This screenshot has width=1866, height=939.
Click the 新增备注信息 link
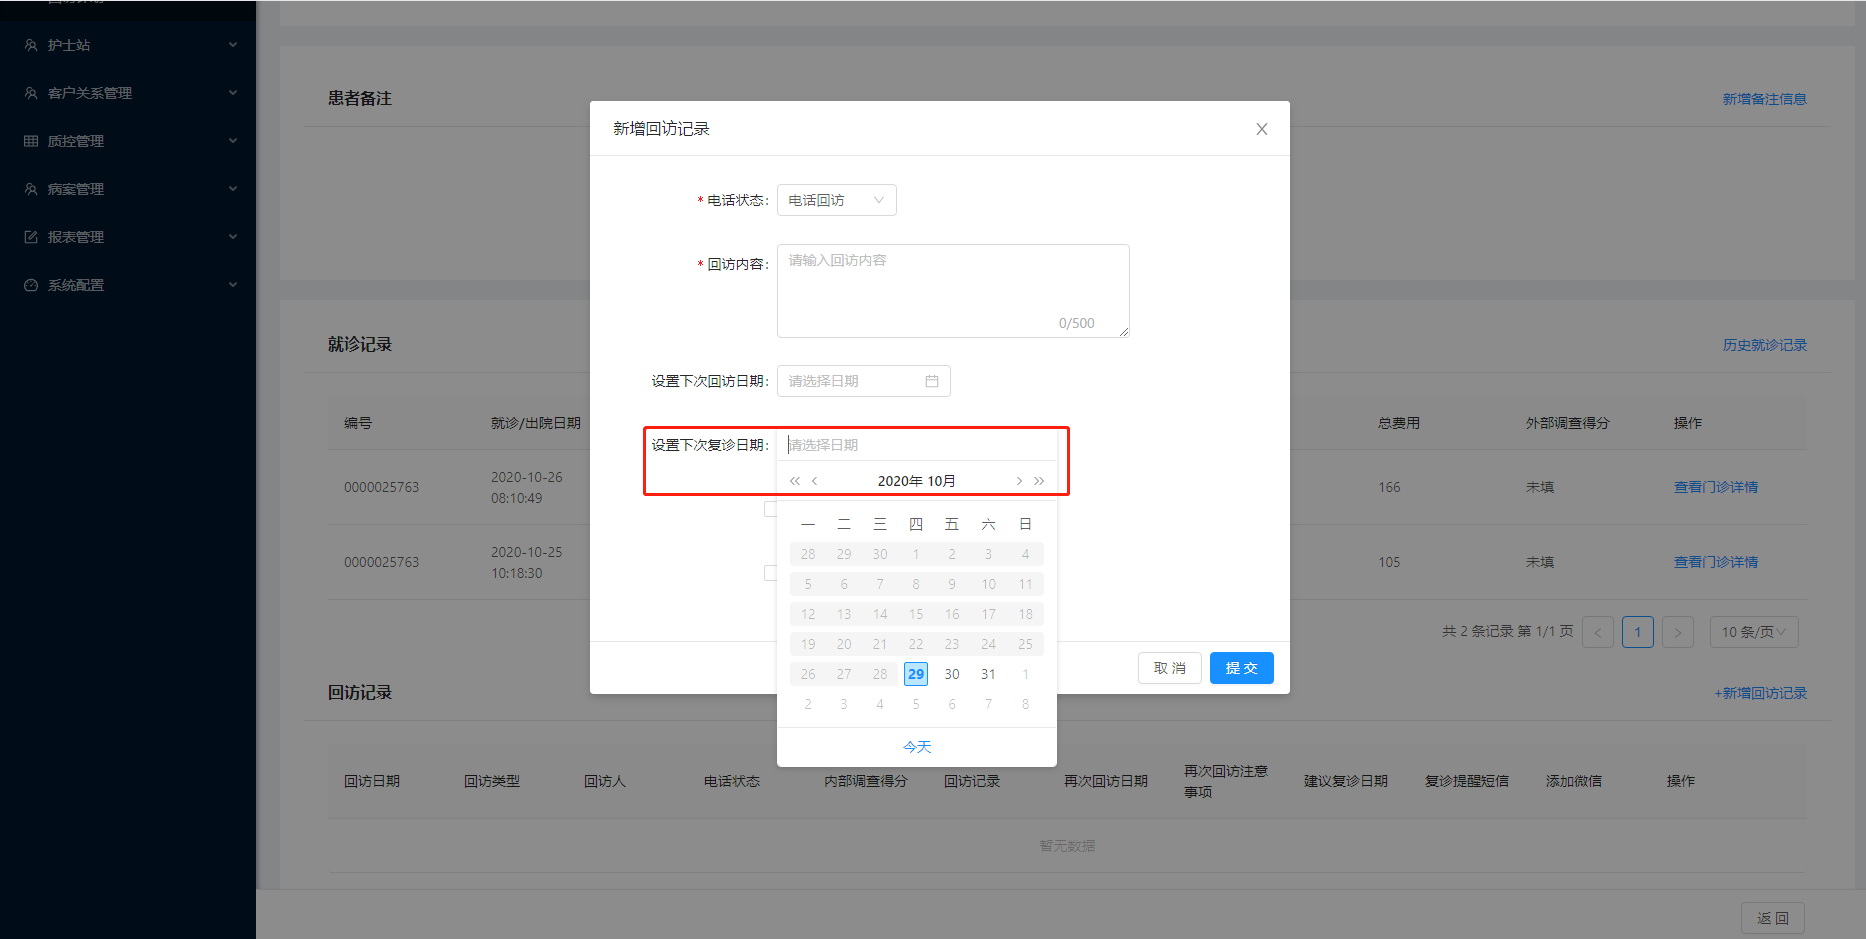click(1764, 99)
